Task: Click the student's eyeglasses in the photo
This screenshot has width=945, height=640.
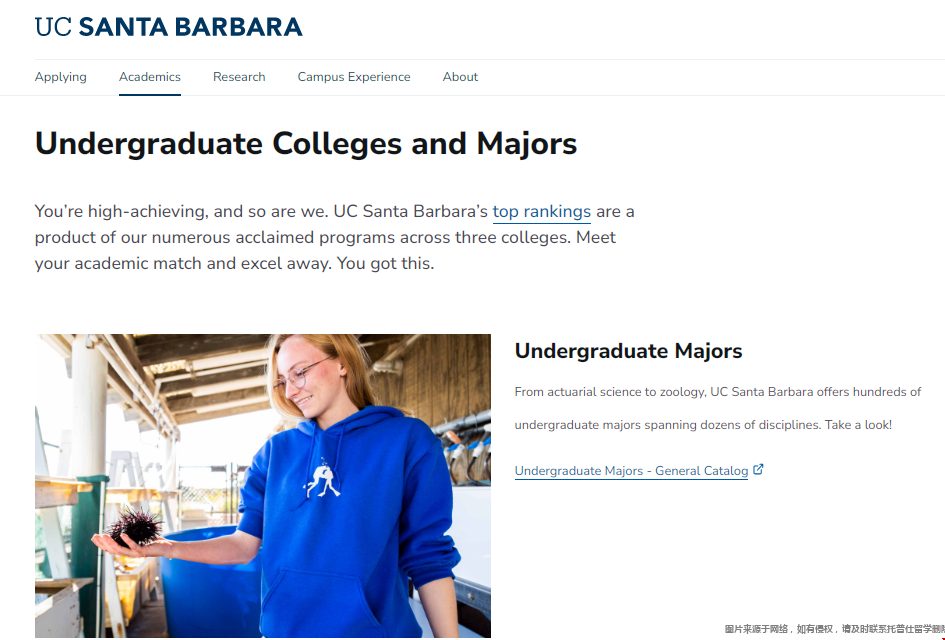Action: [x=302, y=375]
